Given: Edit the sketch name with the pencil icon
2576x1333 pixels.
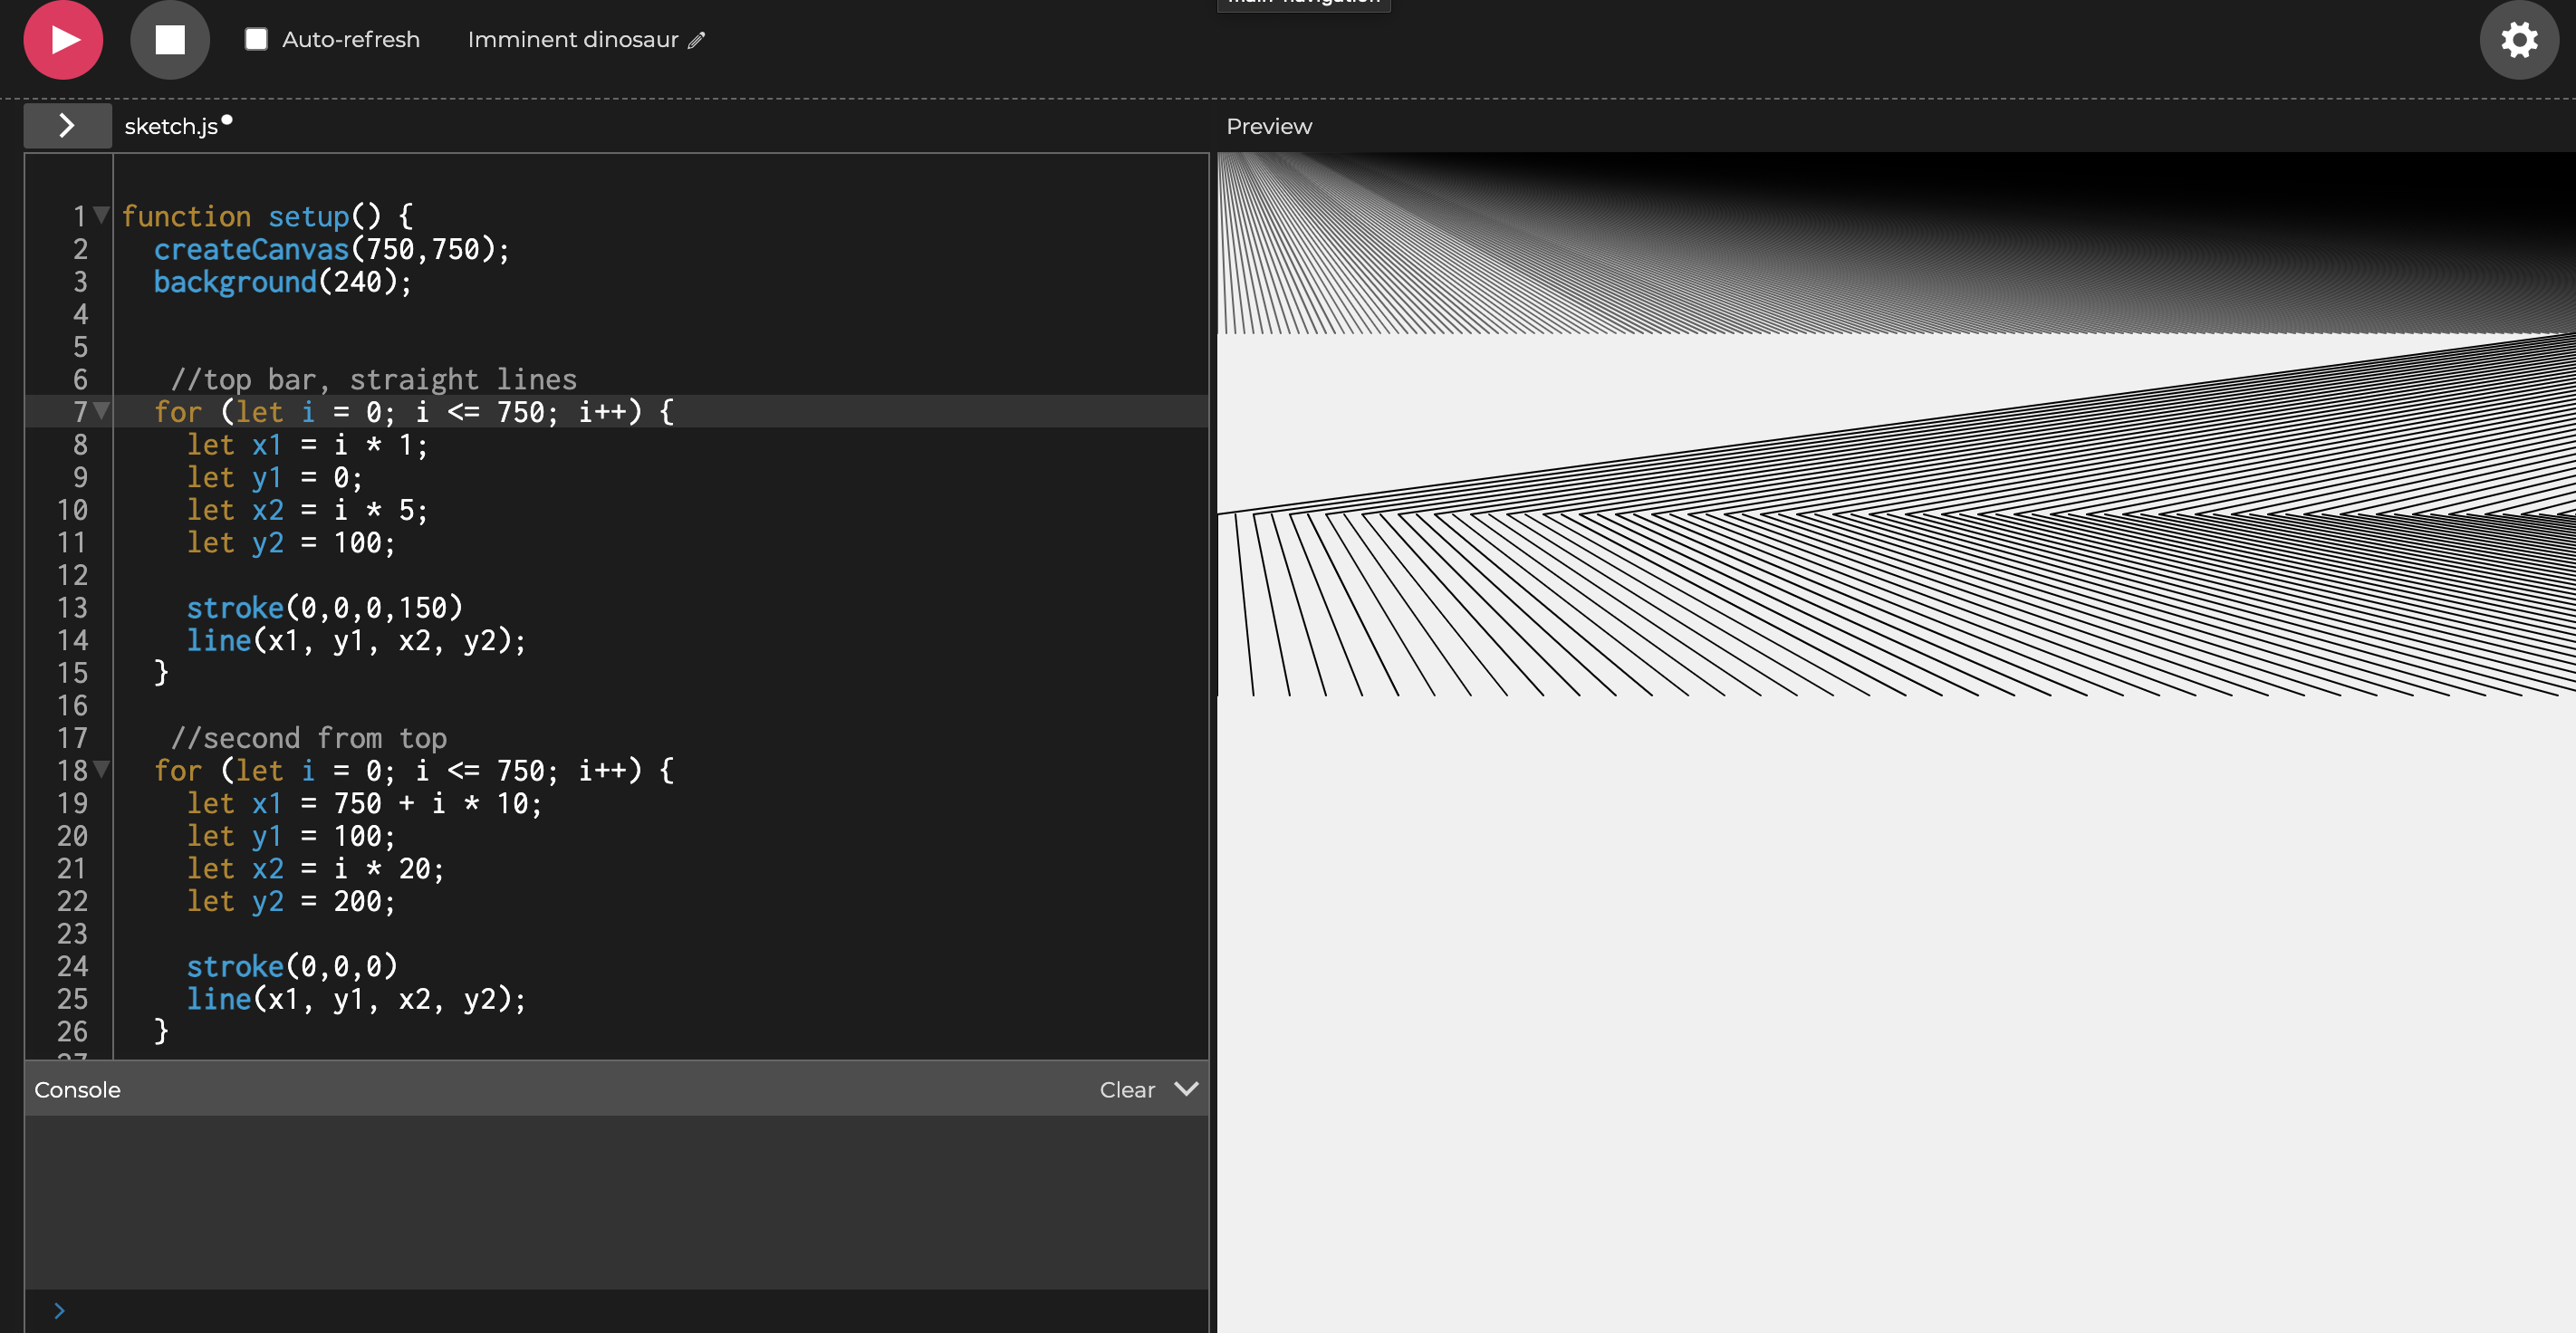Looking at the screenshot, I should [697, 40].
